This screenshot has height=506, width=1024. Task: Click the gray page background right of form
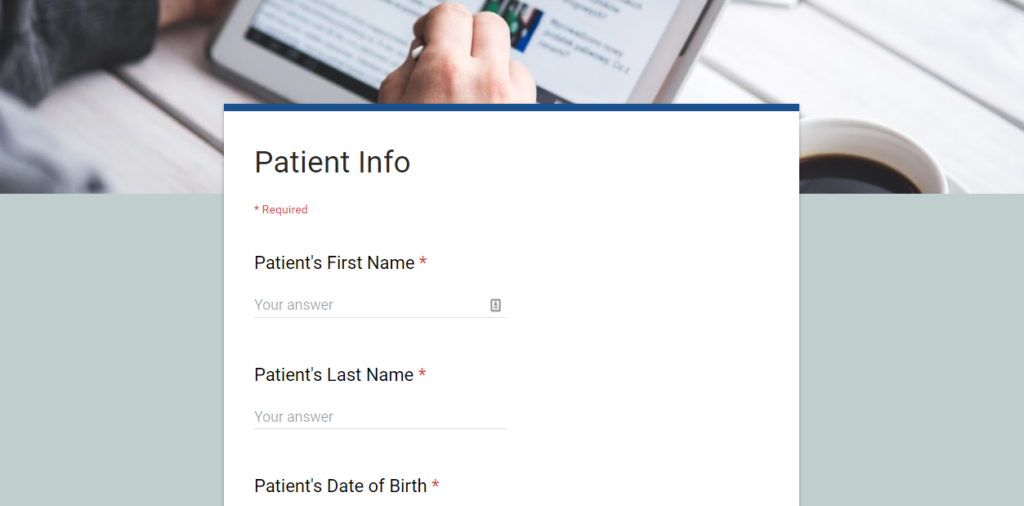(910, 350)
